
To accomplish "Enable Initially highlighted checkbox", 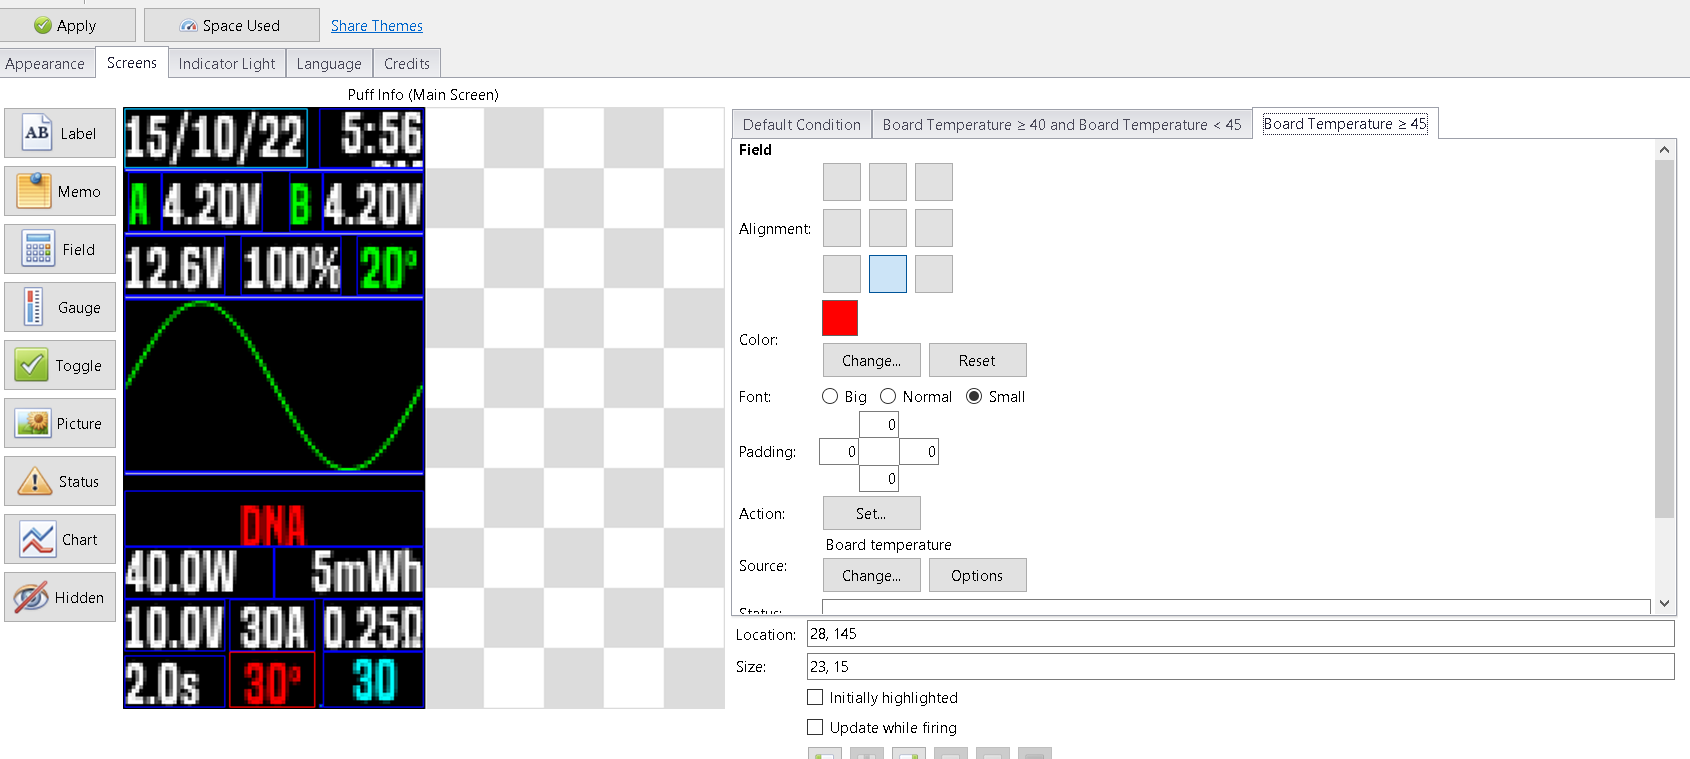I will (x=816, y=698).
